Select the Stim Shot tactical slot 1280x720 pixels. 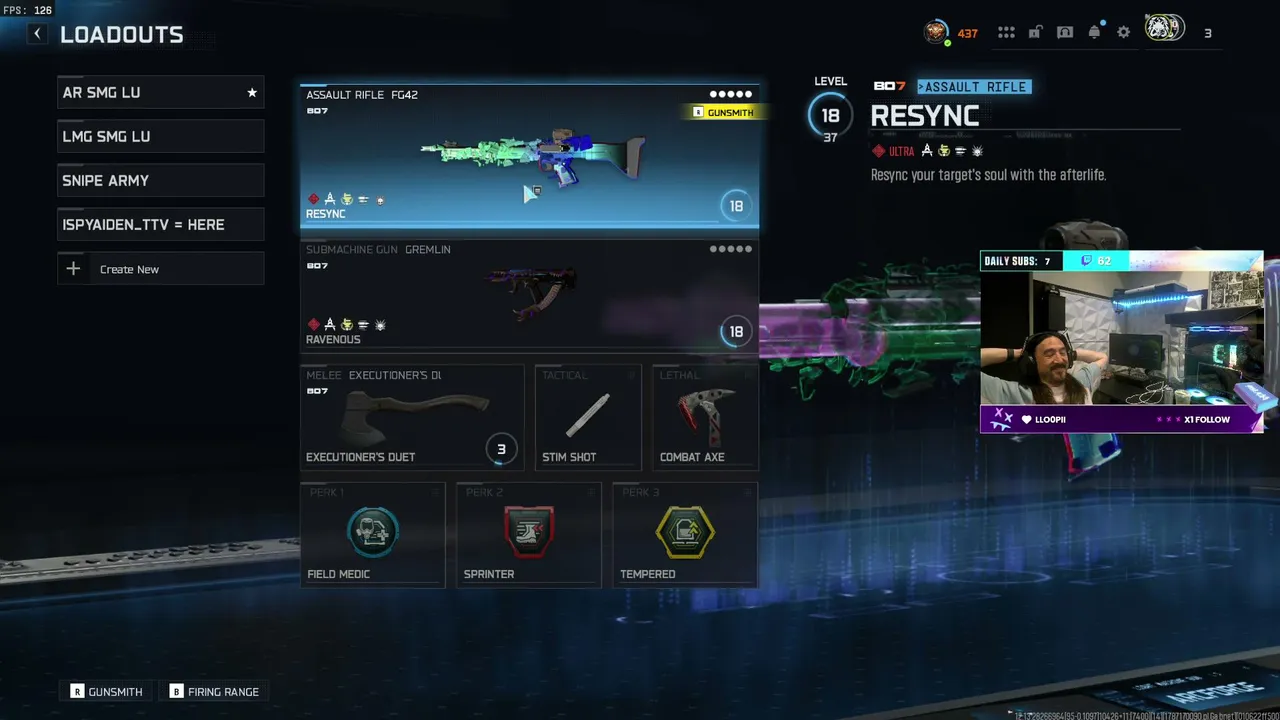pyautogui.click(x=588, y=417)
